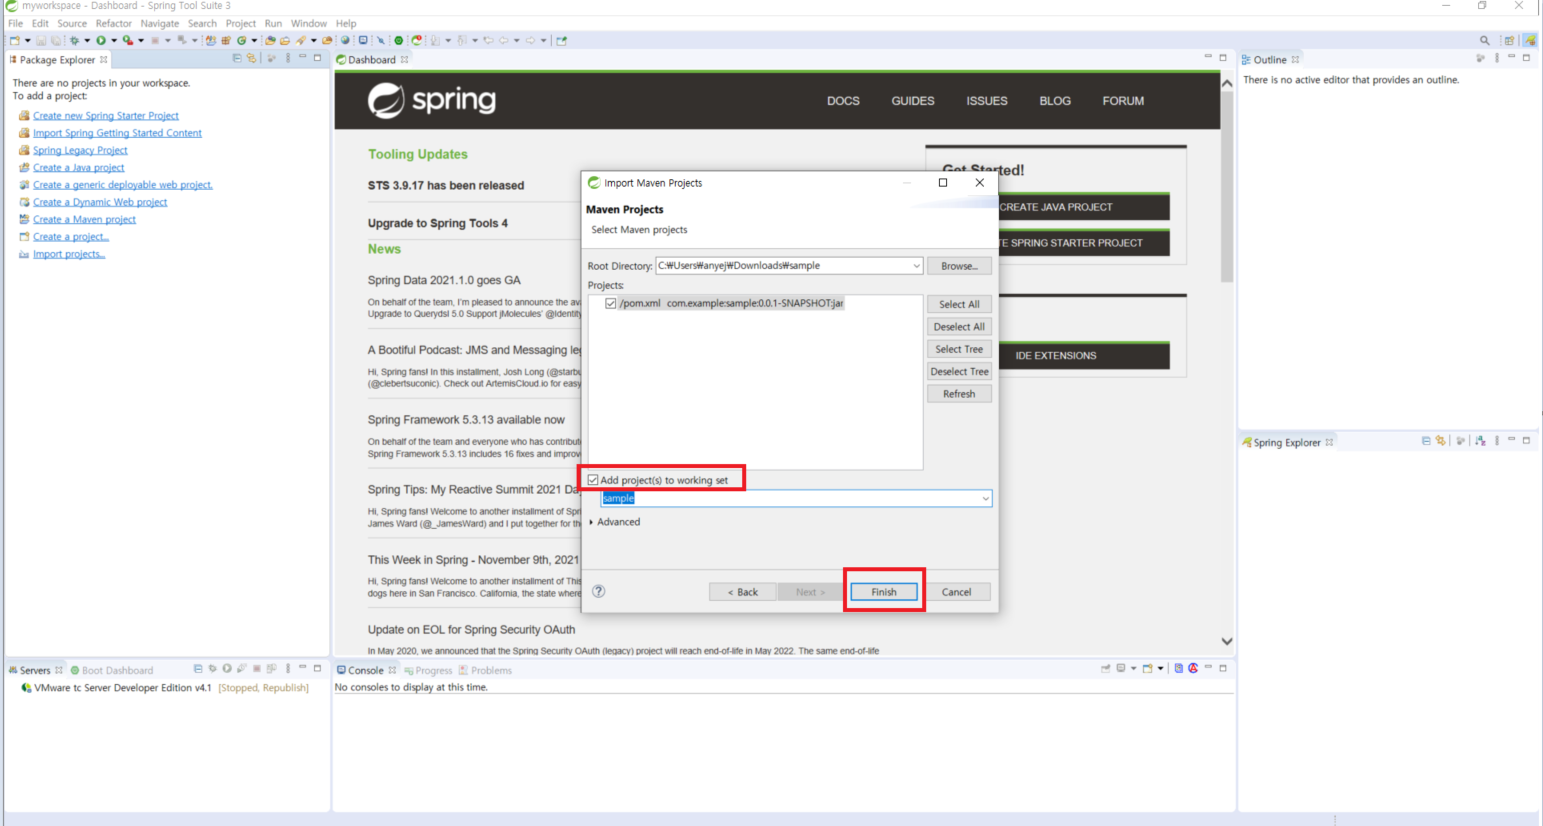Click the Select Tree button
Viewport: 1543px width, 826px height.
point(959,349)
